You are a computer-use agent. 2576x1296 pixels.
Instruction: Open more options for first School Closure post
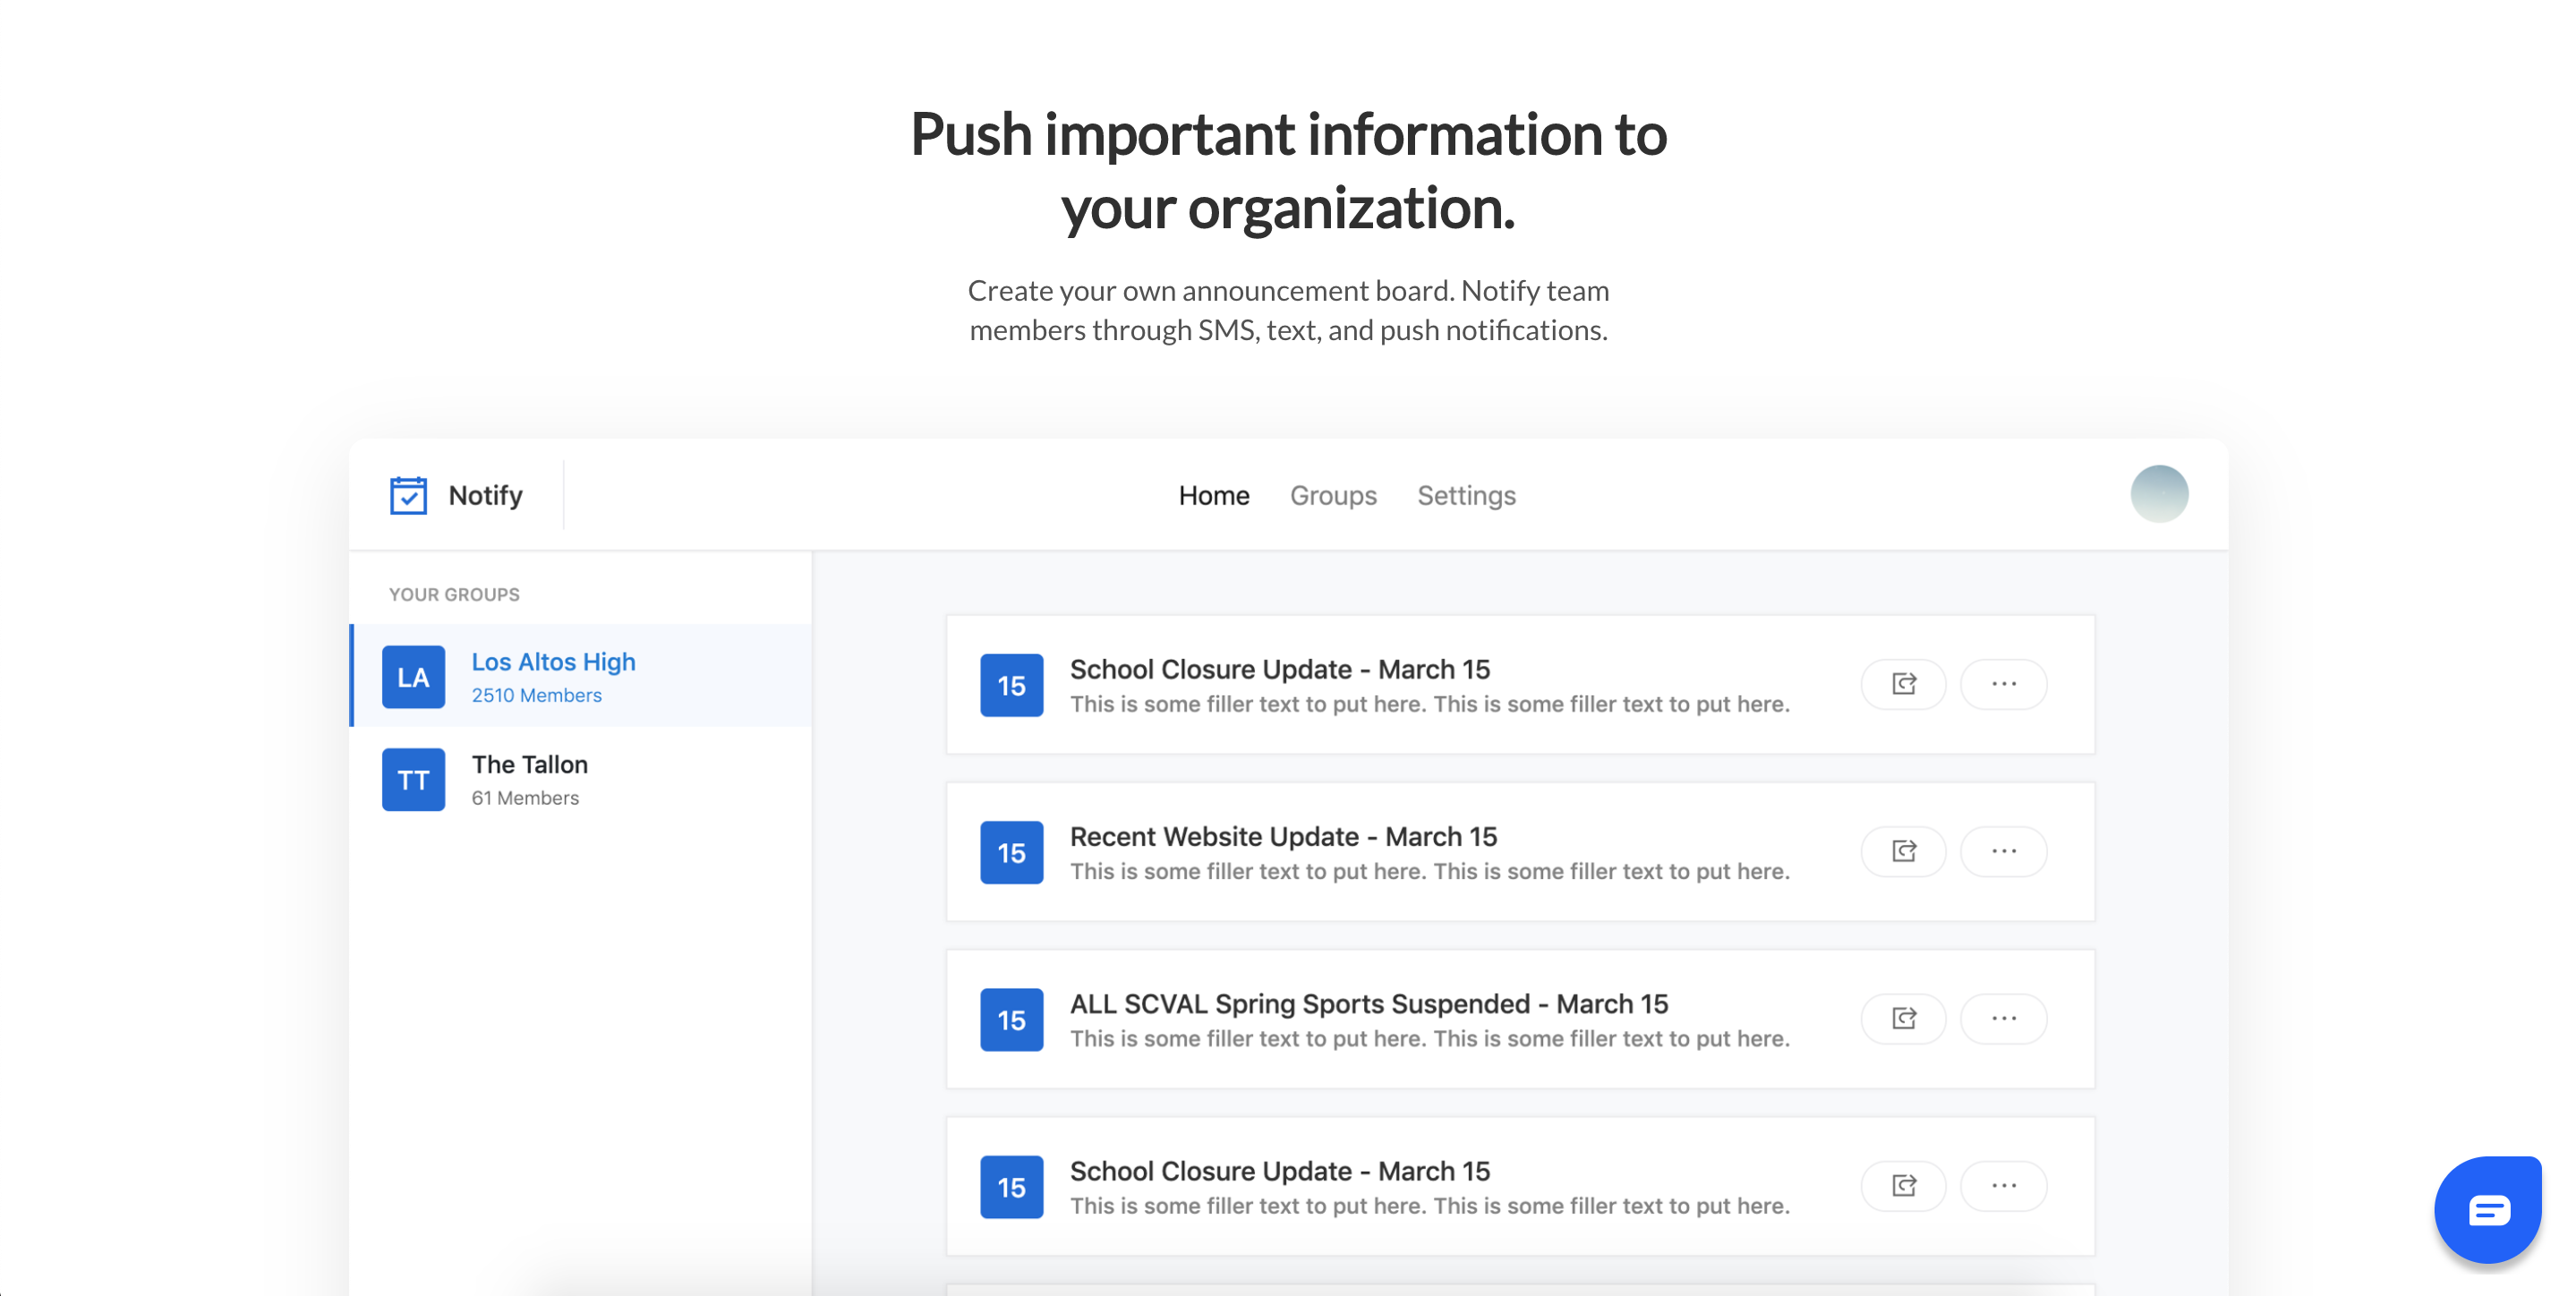pos(2003,684)
